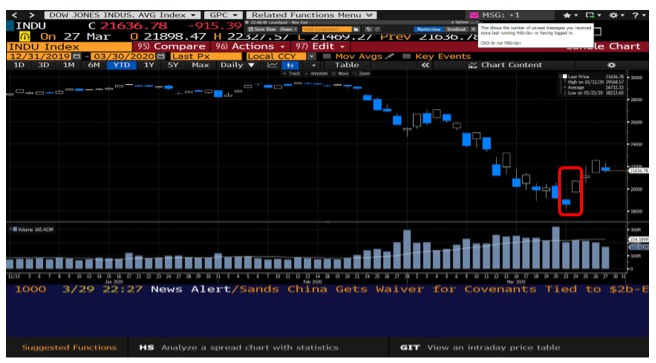Select the Max range tab
This screenshot has width=656, height=363.
point(200,65)
